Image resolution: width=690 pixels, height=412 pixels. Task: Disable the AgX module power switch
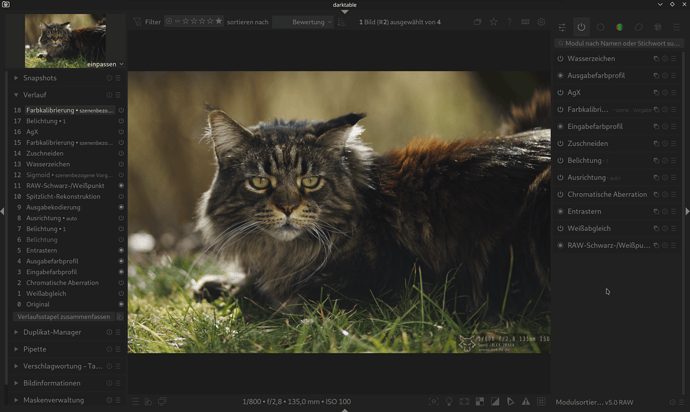pyautogui.click(x=560, y=93)
